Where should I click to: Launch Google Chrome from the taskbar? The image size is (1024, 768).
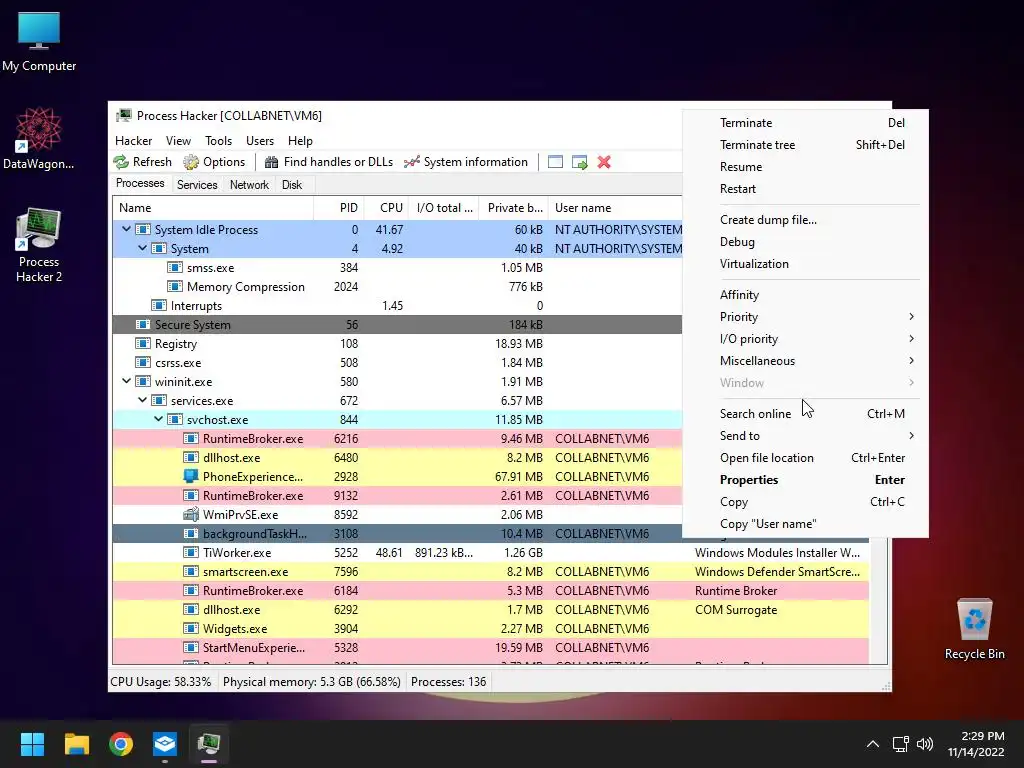[121, 744]
